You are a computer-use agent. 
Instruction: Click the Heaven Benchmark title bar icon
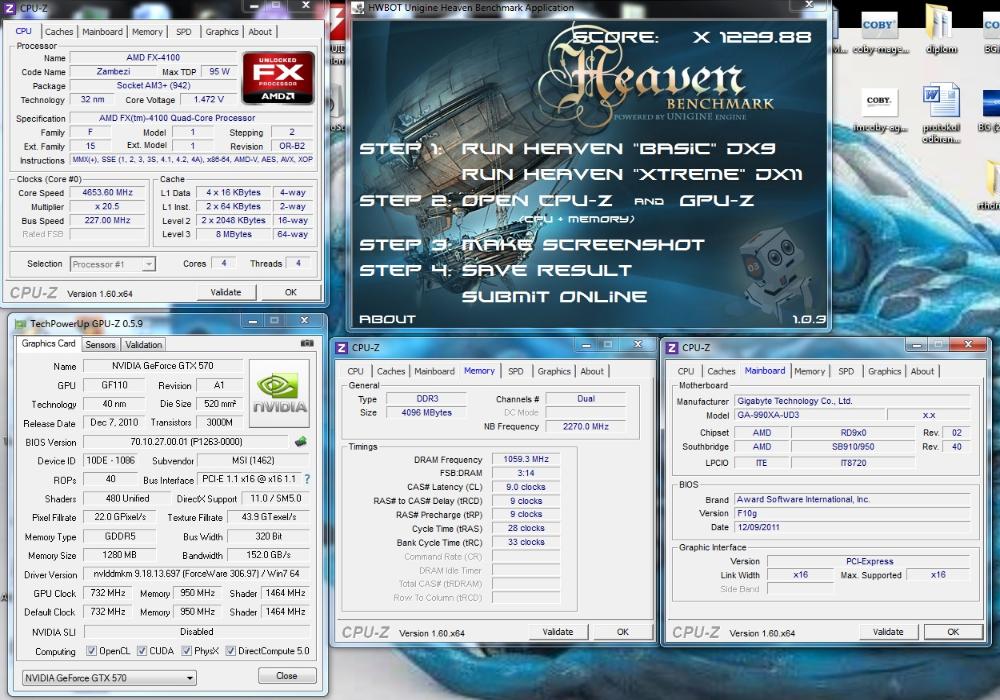click(357, 8)
